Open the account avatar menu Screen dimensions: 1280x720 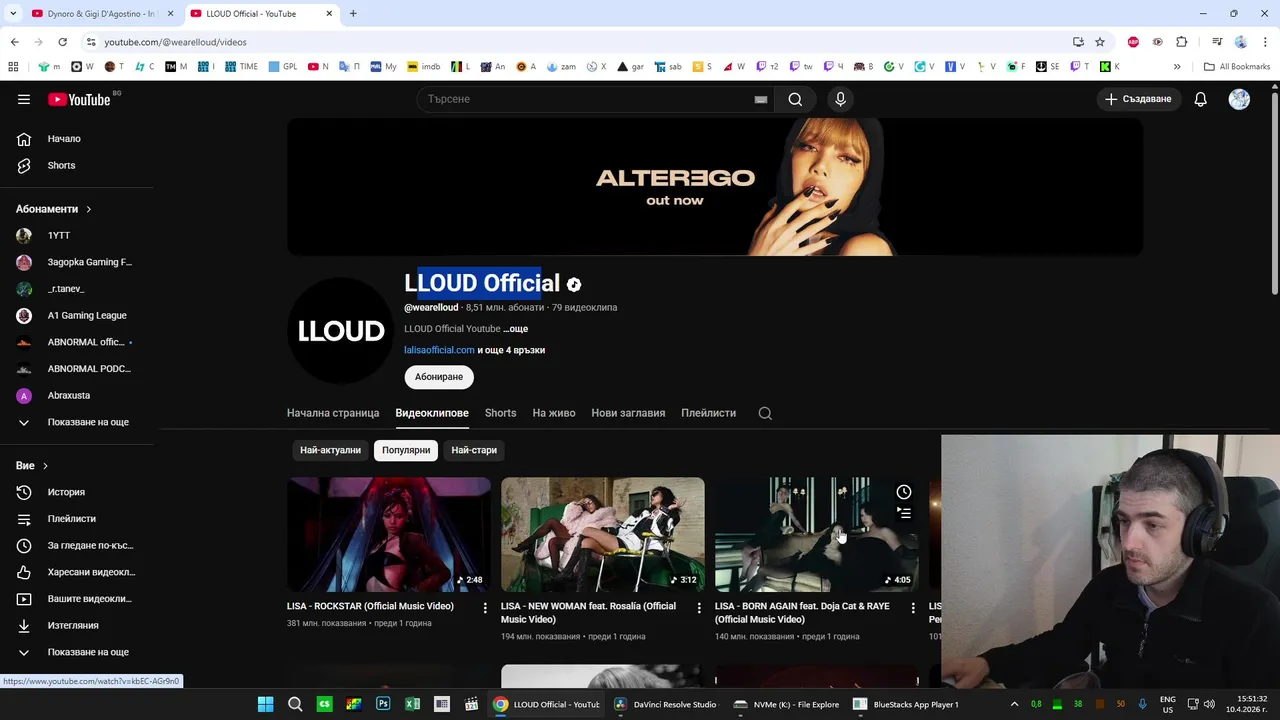pyautogui.click(x=1239, y=99)
